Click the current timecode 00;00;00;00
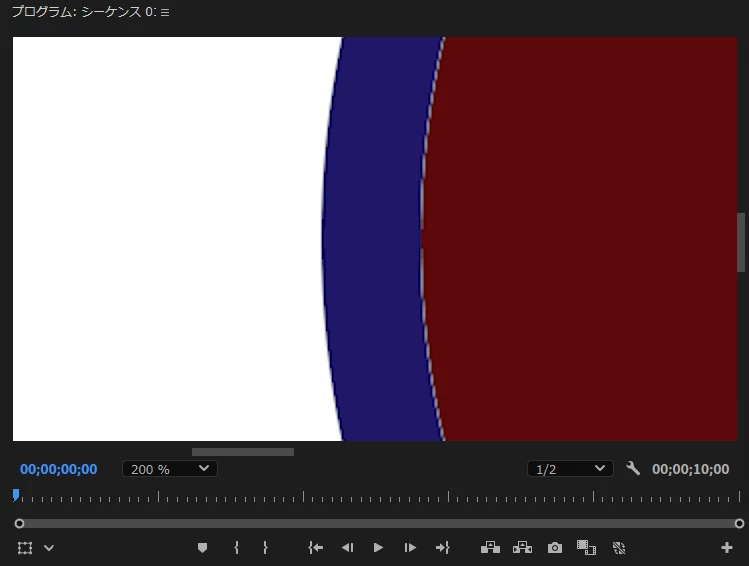This screenshot has height=566, width=749. [58, 469]
